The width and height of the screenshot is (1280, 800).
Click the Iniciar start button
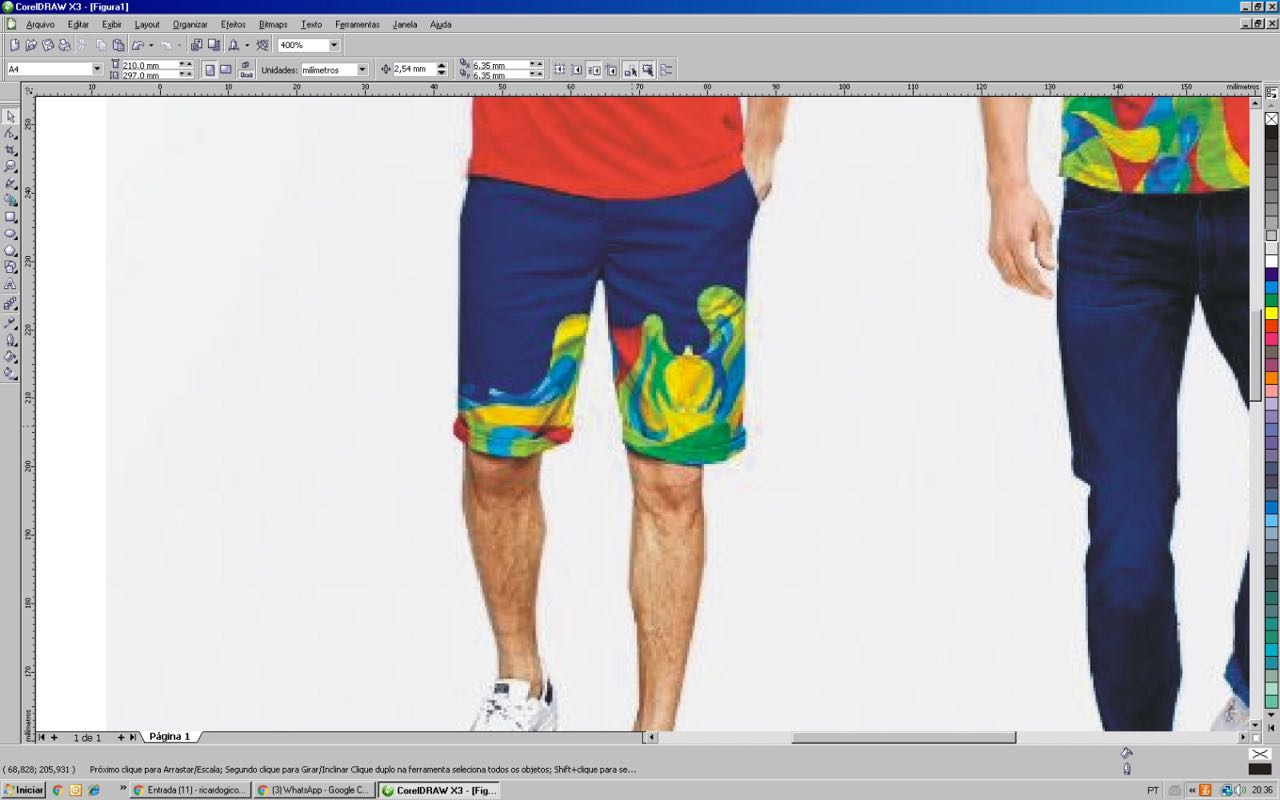[x=24, y=790]
